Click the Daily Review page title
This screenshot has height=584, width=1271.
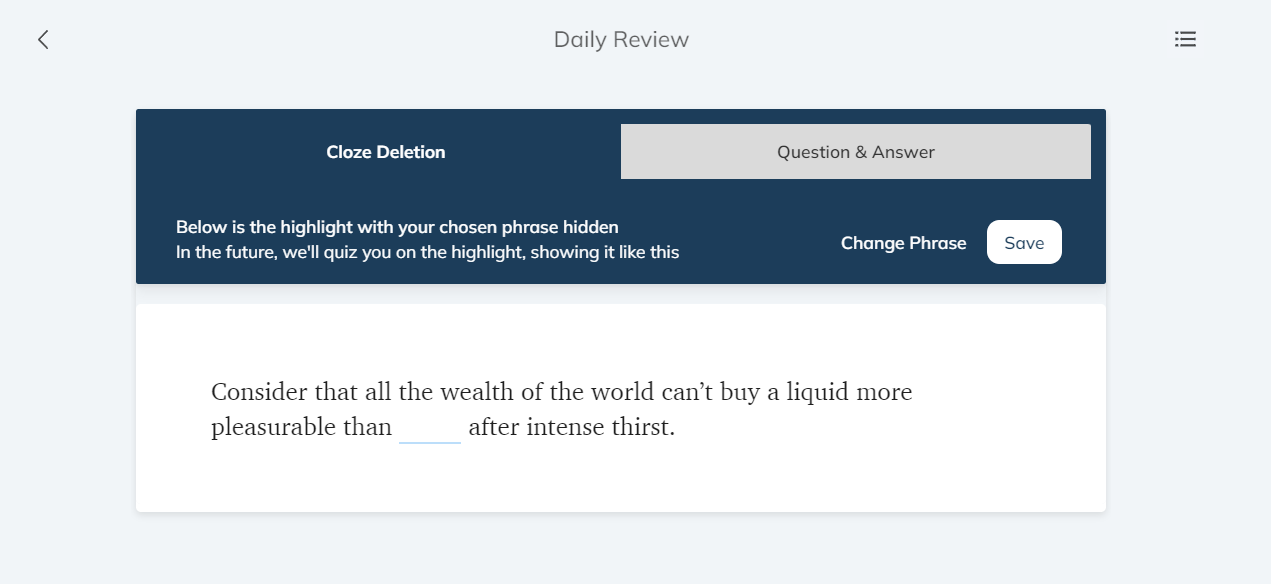click(621, 40)
